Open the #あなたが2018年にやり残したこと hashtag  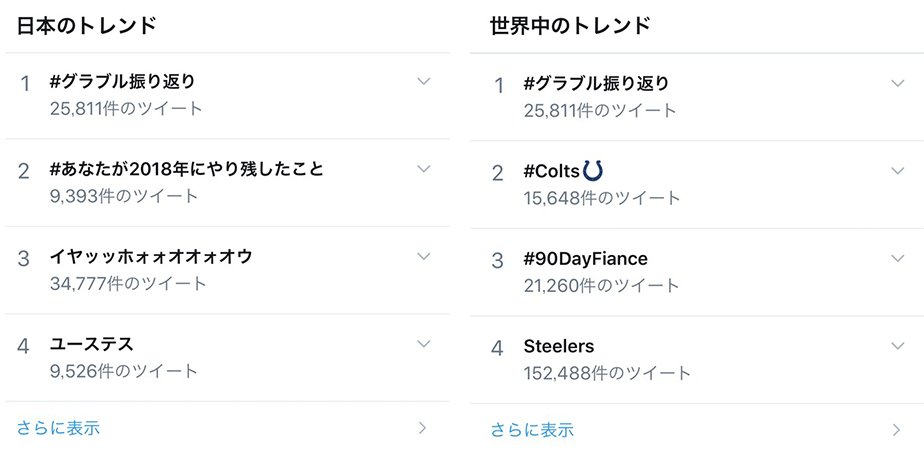[x=187, y=170]
